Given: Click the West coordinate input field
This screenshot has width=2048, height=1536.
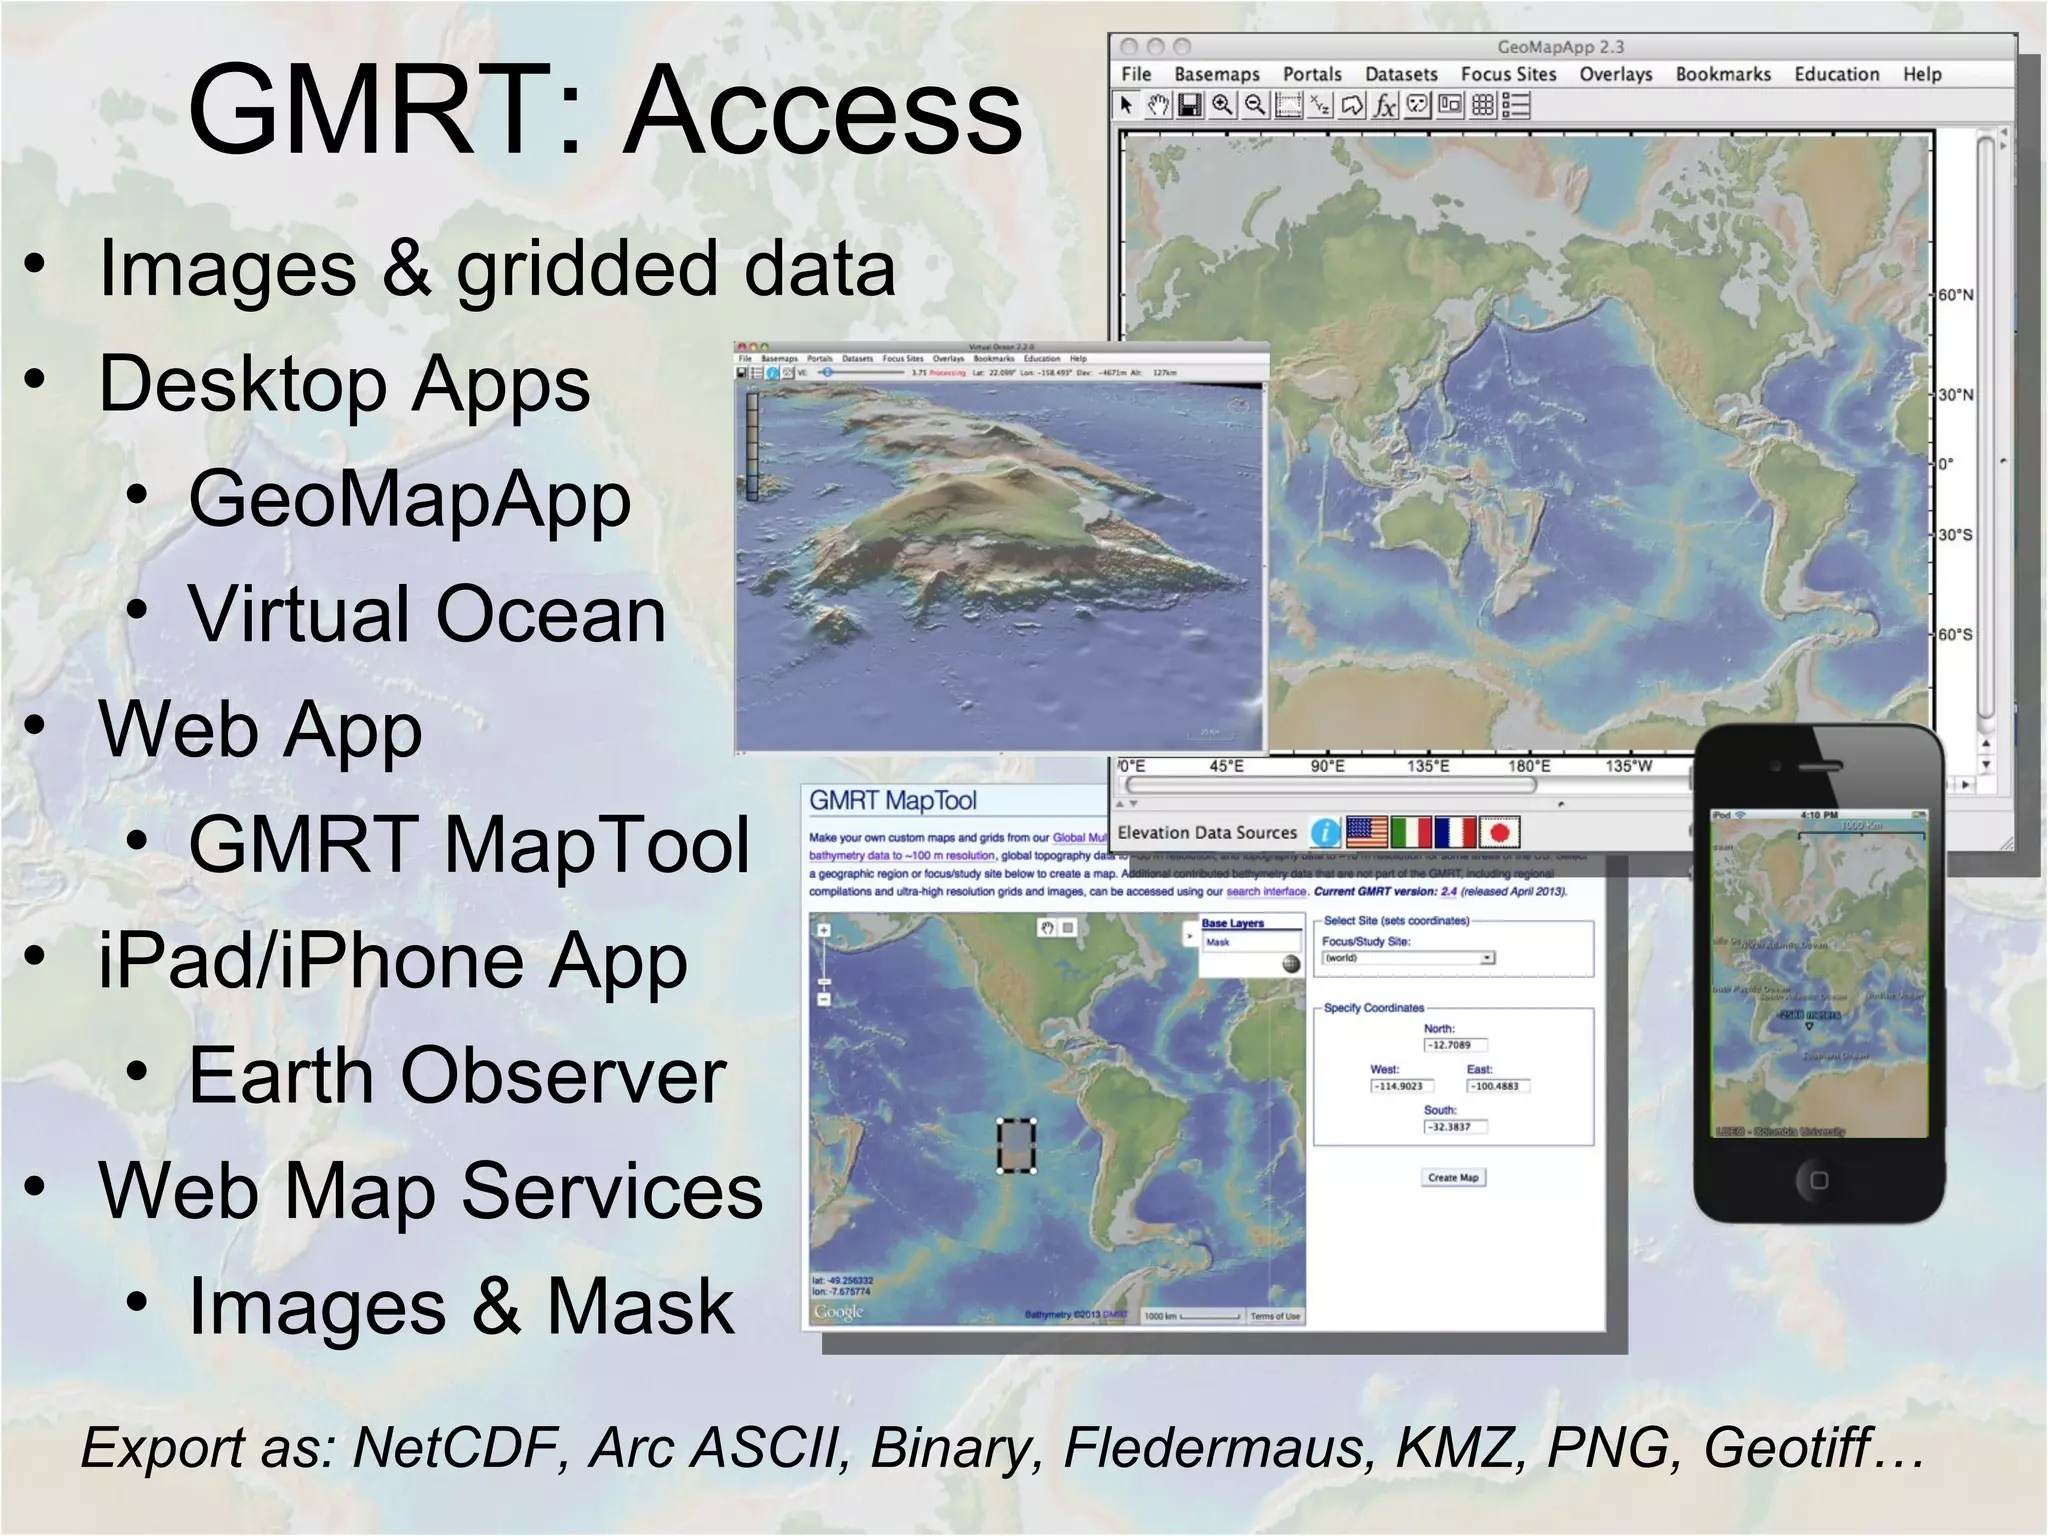Looking at the screenshot, I should 1402,1086.
